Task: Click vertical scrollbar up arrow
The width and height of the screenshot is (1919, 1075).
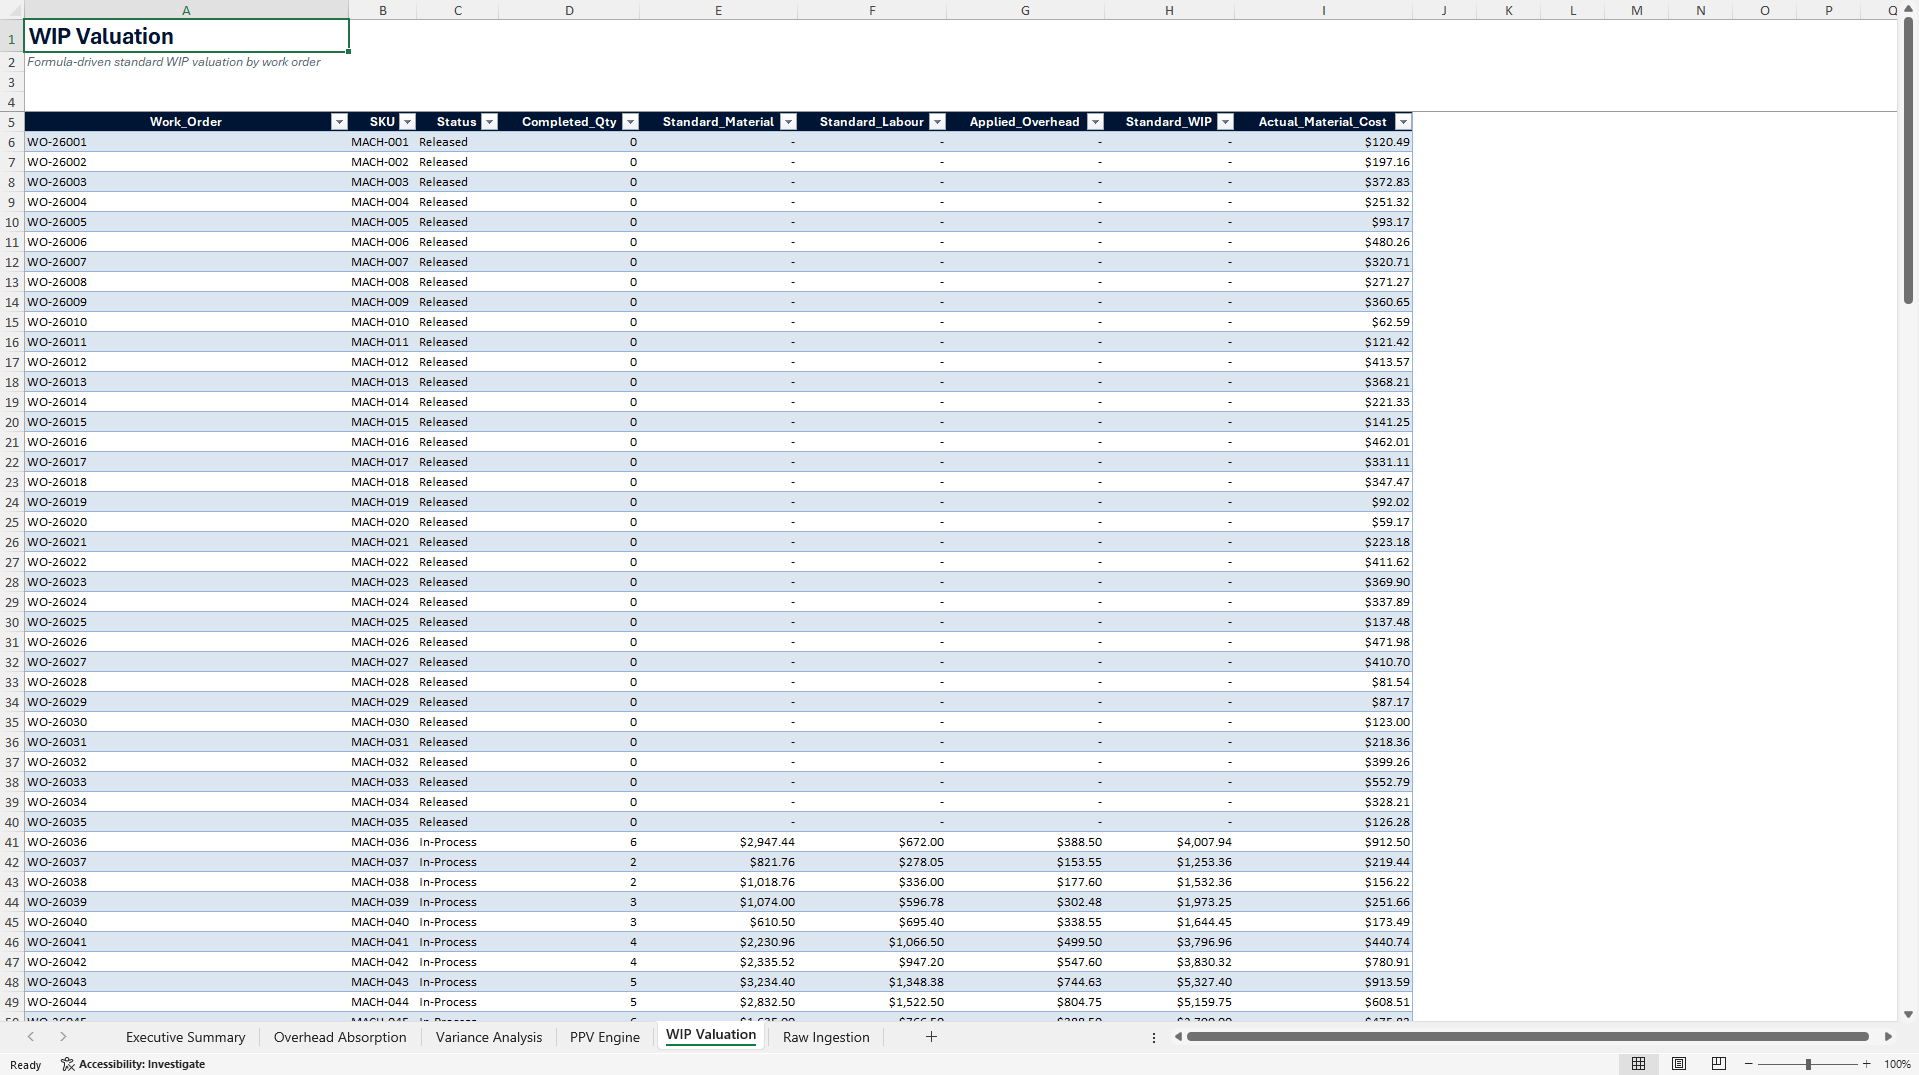Action: click(1908, 10)
